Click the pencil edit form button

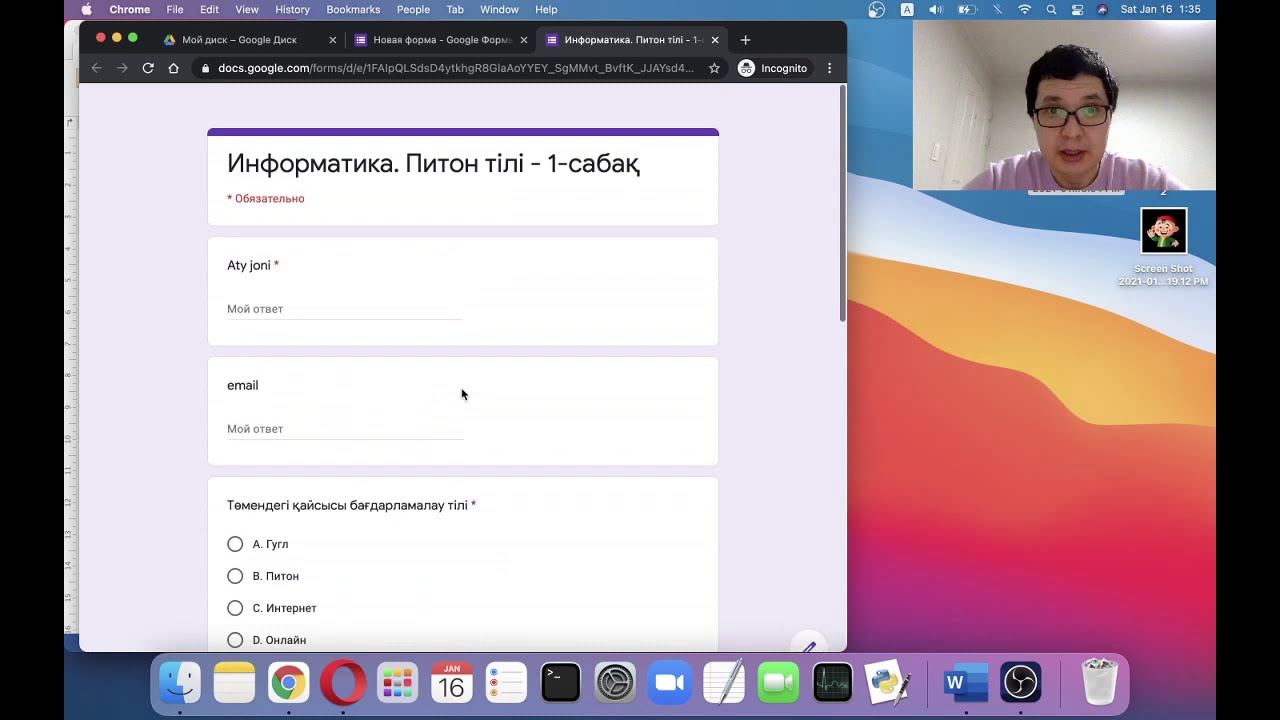tap(809, 645)
